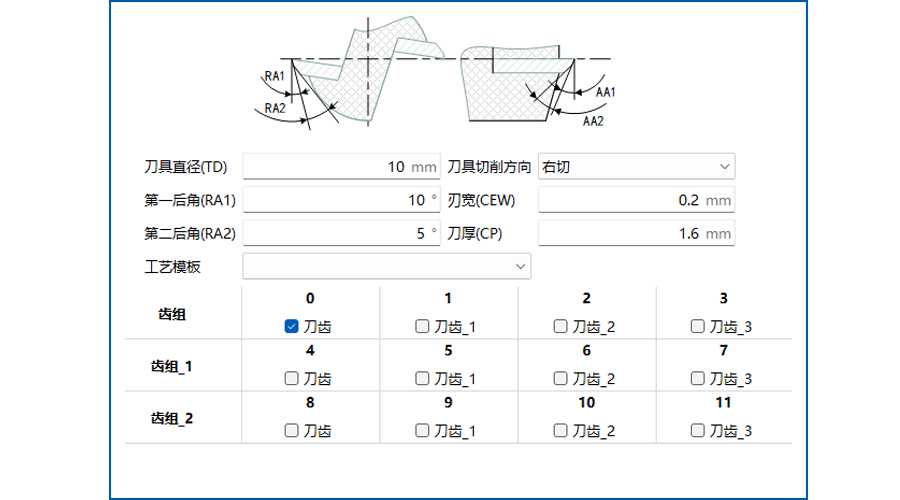Check 刀齿 under column 8
Image resolution: width=900 pixels, height=500 pixels.
pos(292,431)
